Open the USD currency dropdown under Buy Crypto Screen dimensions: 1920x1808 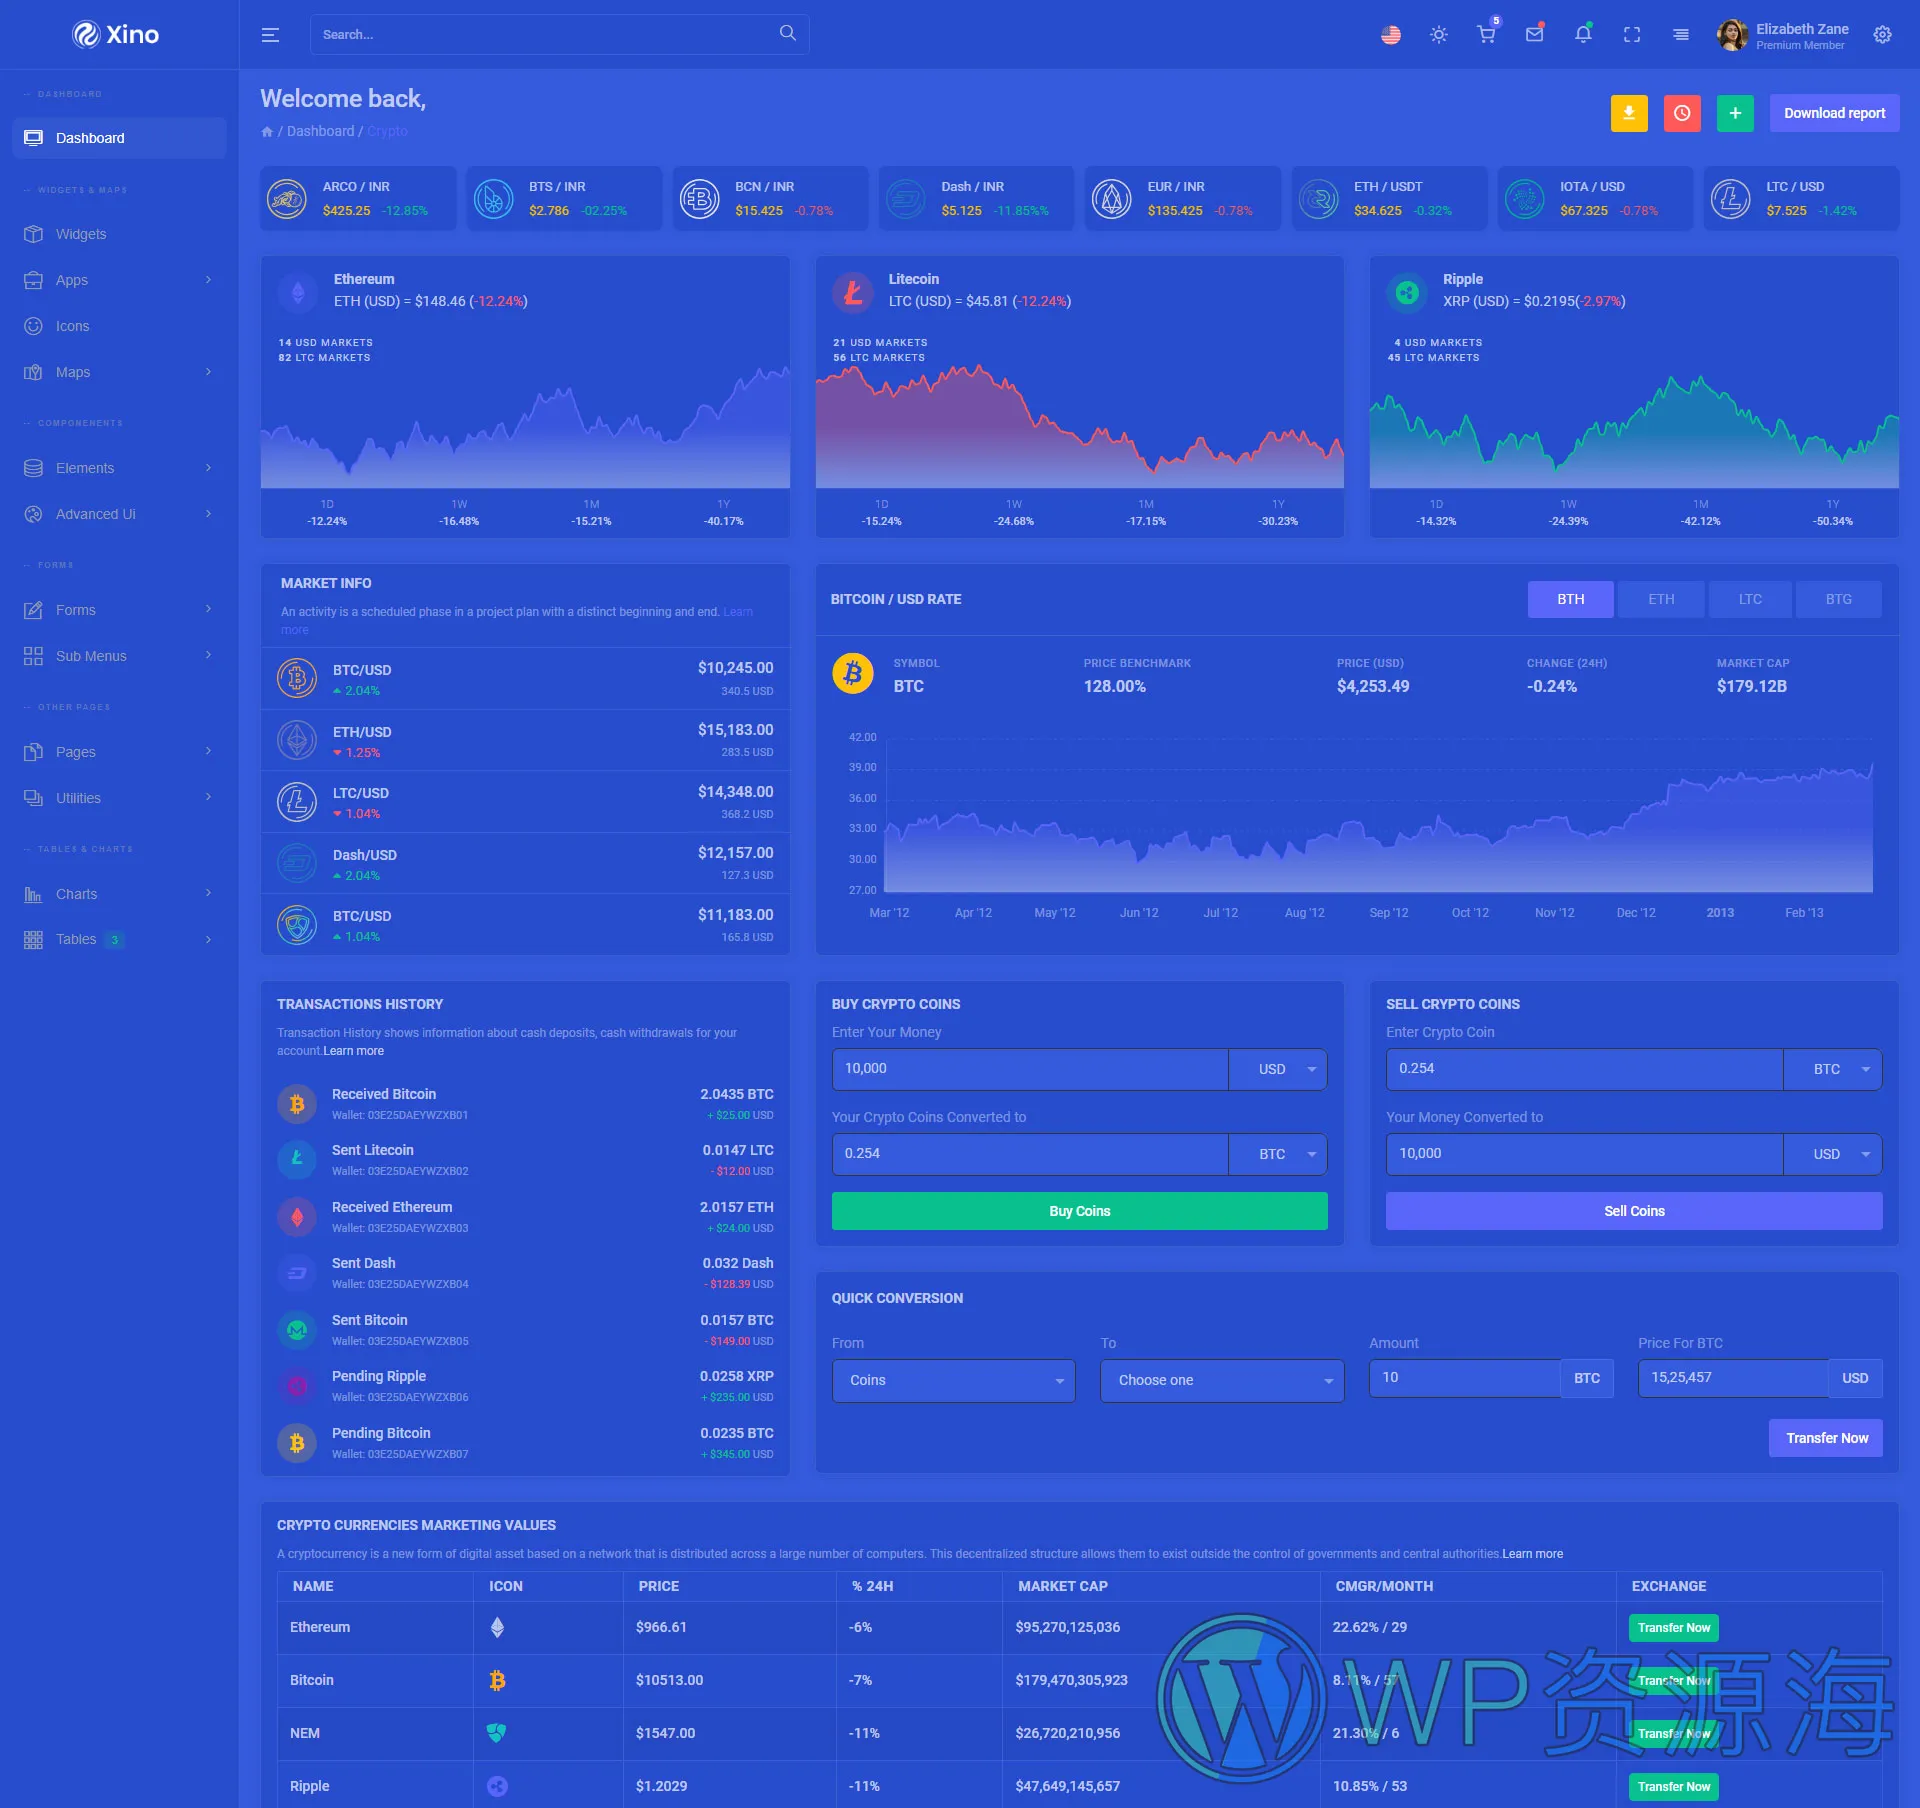click(1278, 1069)
